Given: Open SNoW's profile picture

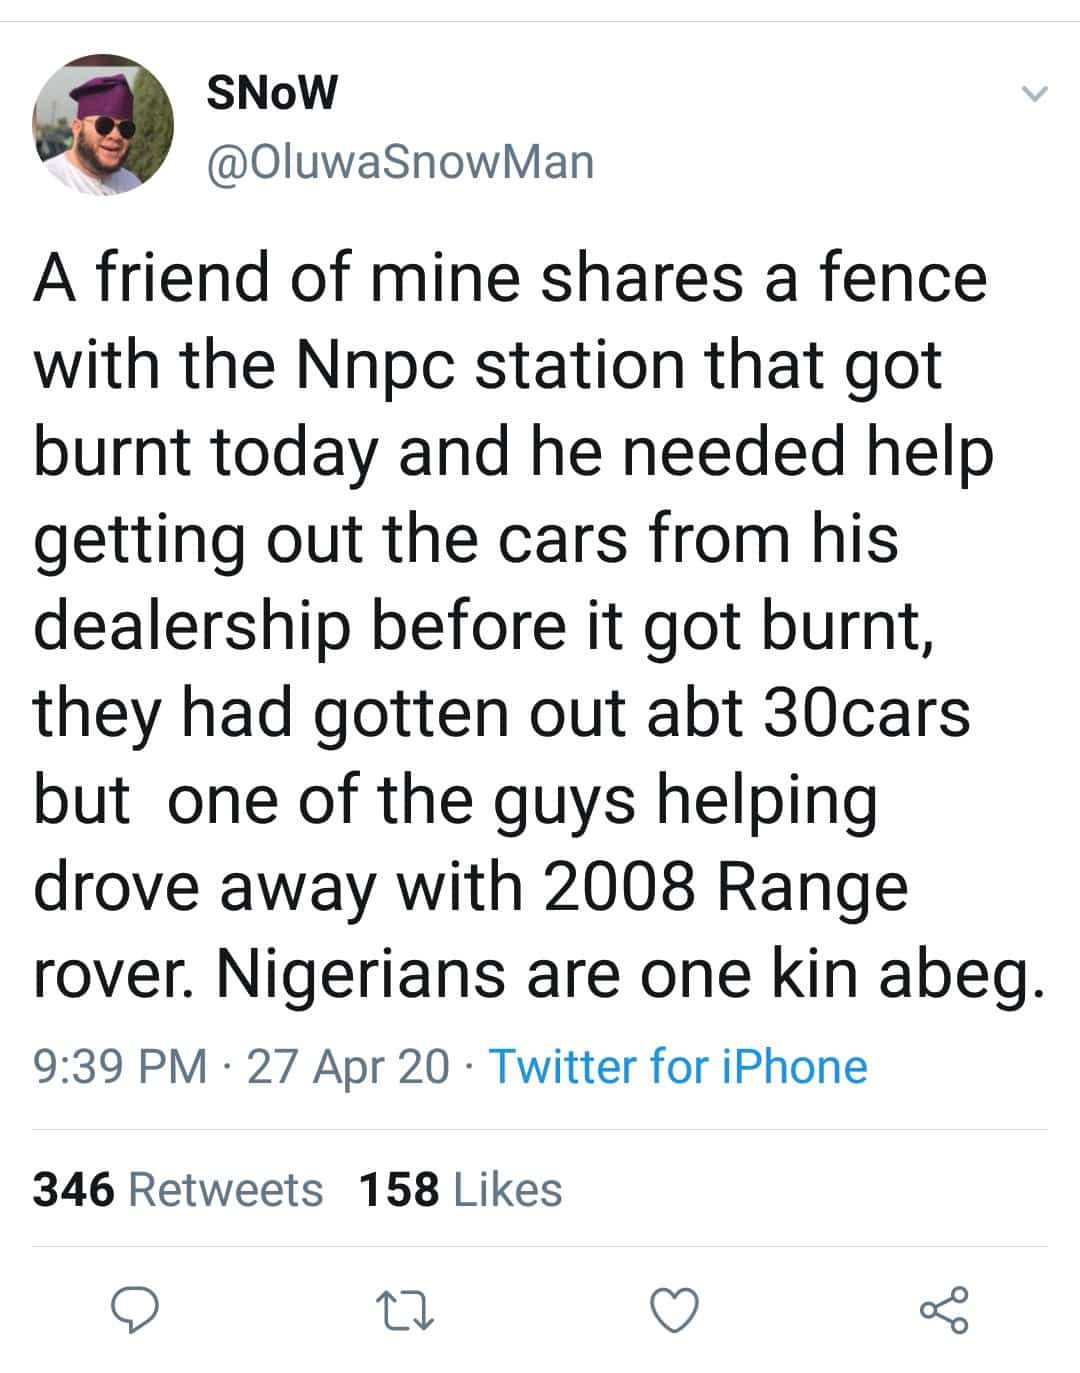Looking at the screenshot, I should 103,125.
